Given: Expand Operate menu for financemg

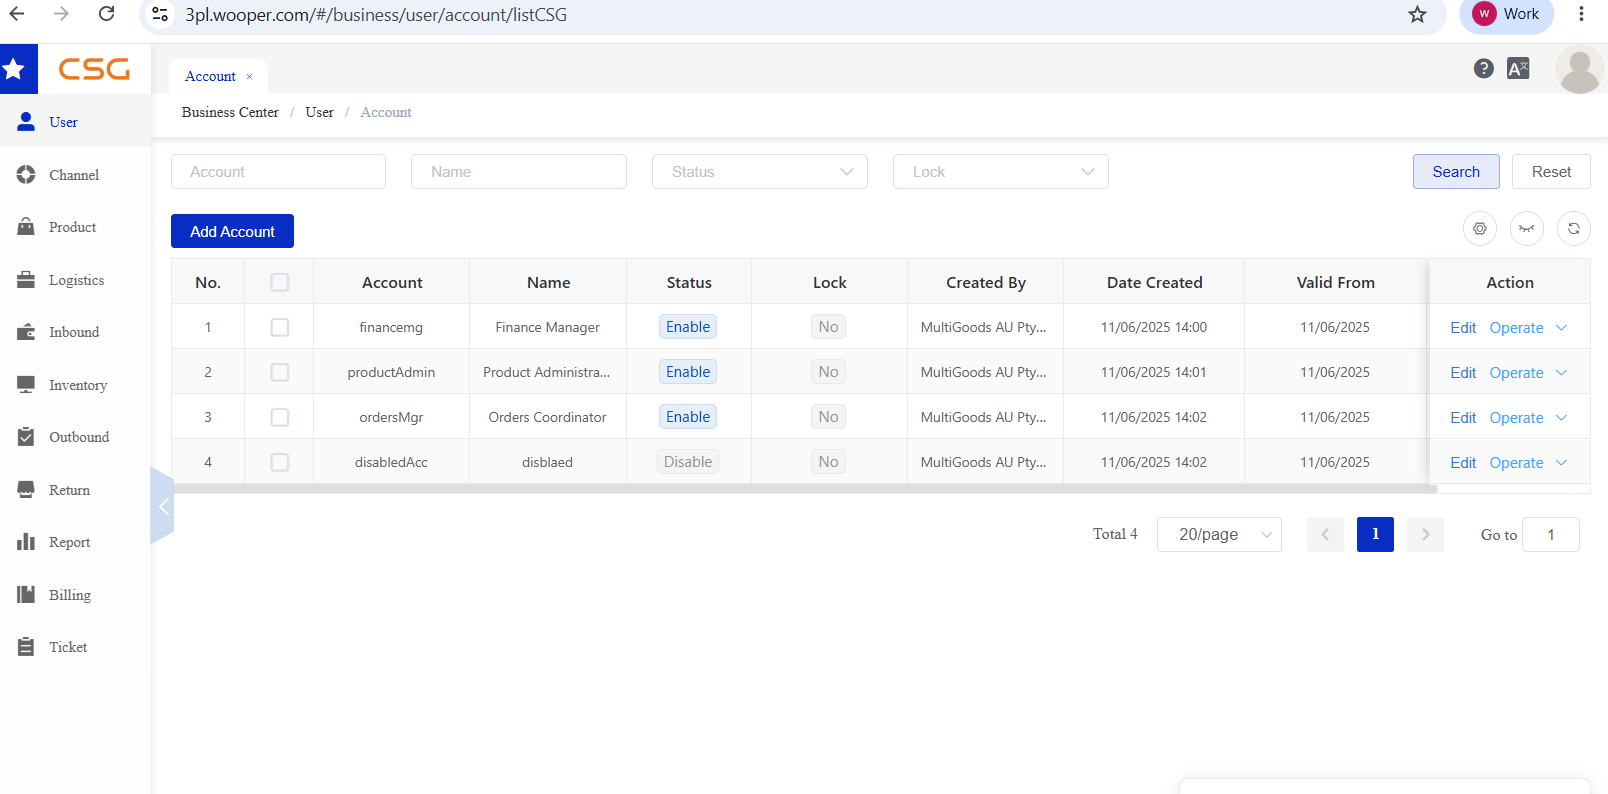Looking at the screenshot, I should pos(1528,328).
